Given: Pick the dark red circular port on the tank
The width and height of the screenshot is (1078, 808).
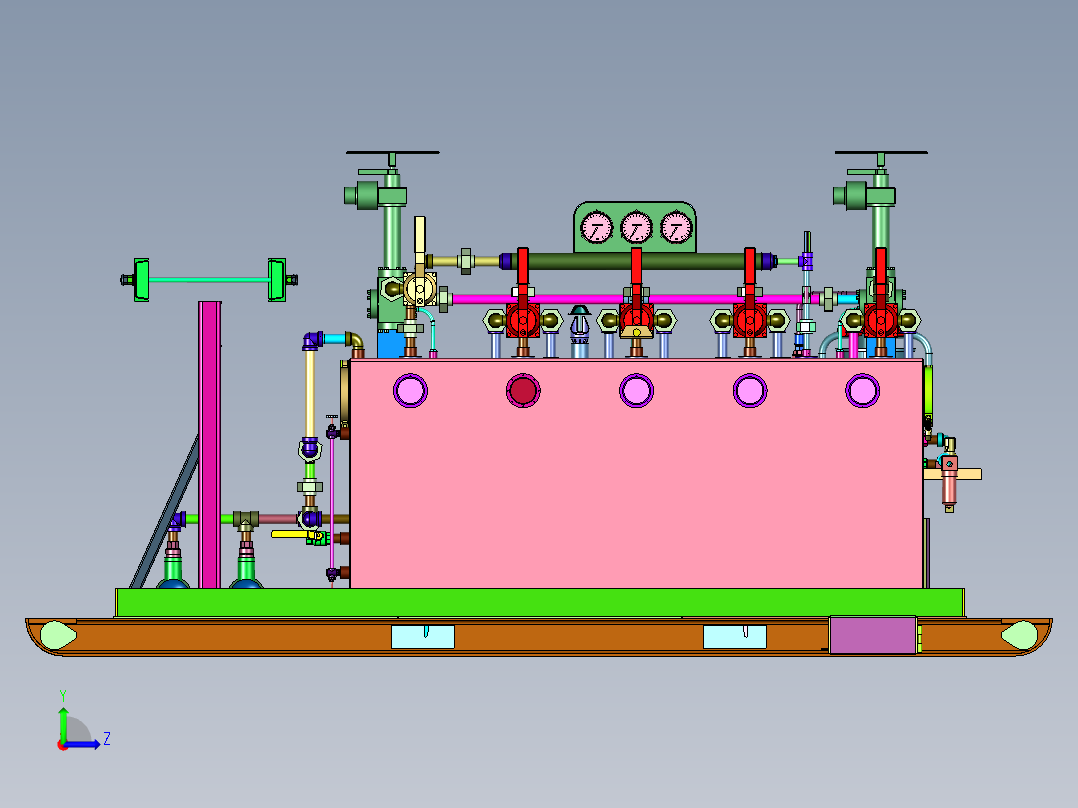Looking at the screenshot, I should click(523, 391).
